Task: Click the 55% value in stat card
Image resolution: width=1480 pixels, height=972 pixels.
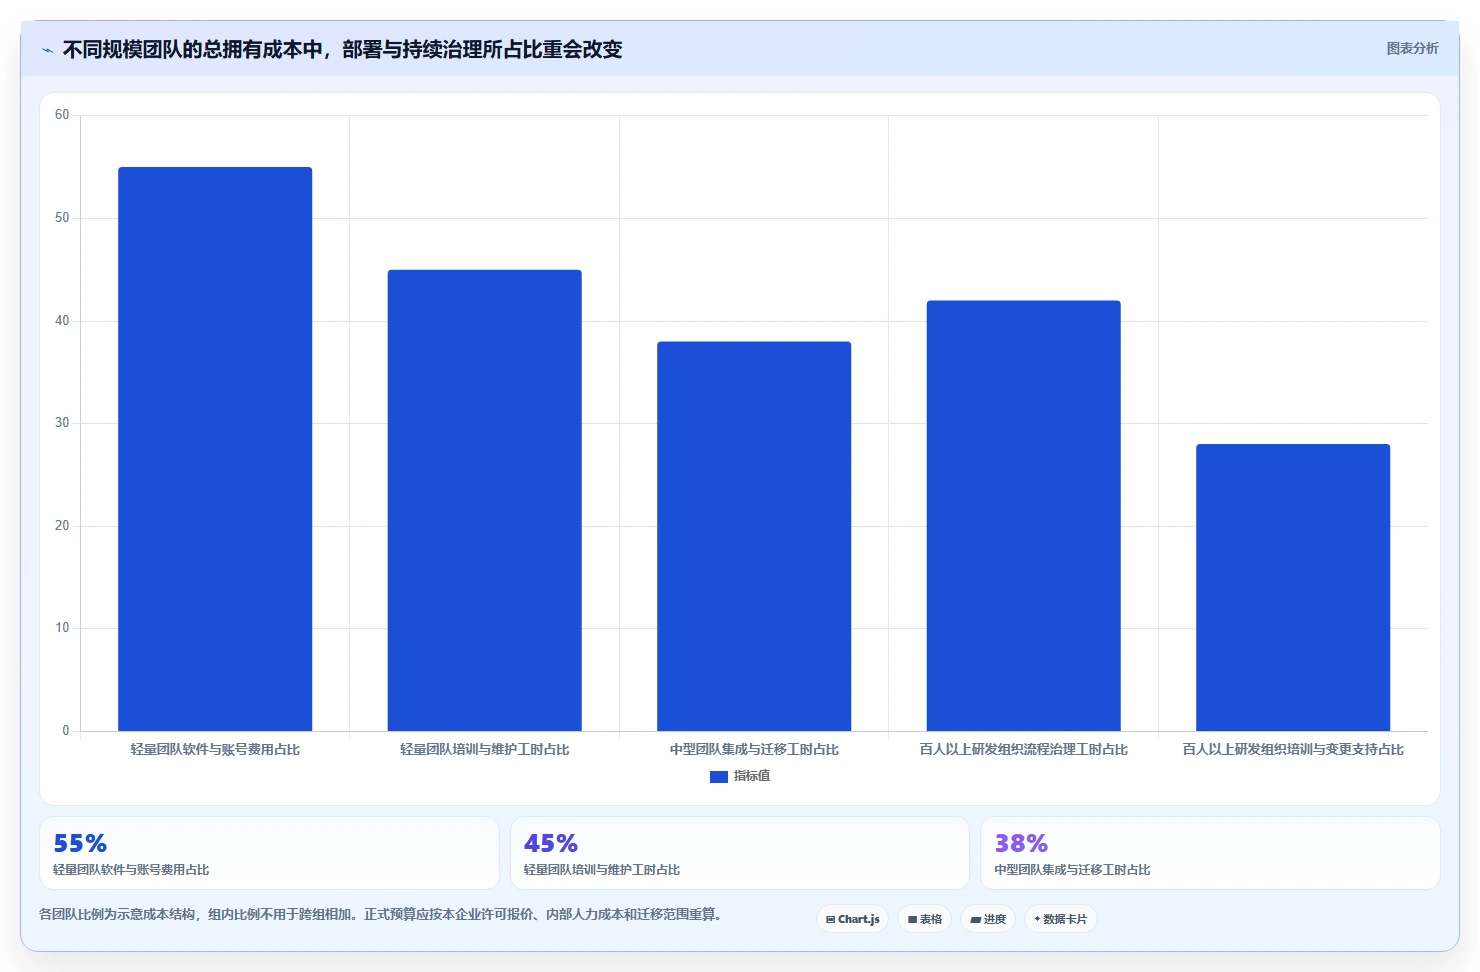Action: 80,843
